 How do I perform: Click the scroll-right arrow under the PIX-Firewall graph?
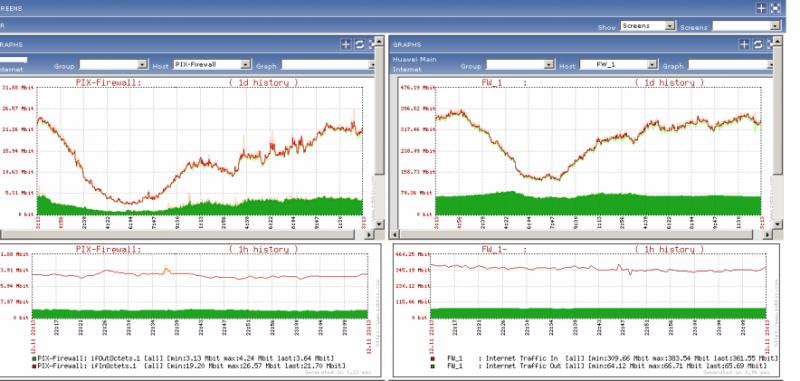pos(370,235)
